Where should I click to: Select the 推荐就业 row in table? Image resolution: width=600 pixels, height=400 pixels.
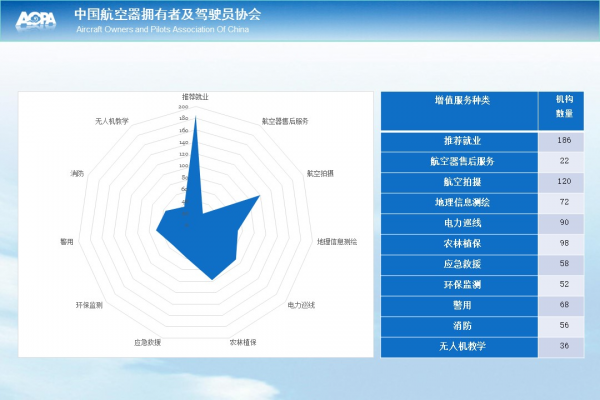click(462, 140)
